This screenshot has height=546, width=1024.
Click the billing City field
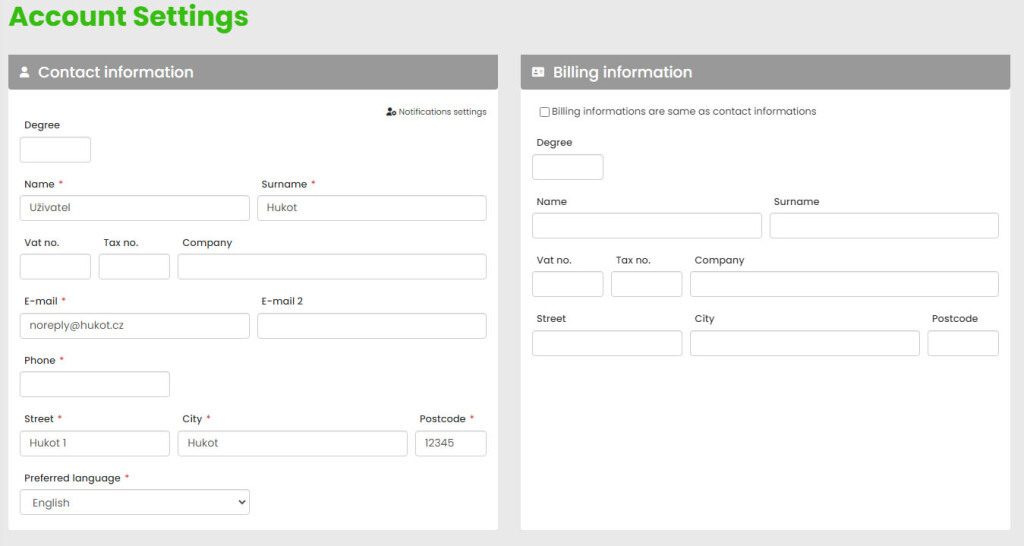coord(804,343)
